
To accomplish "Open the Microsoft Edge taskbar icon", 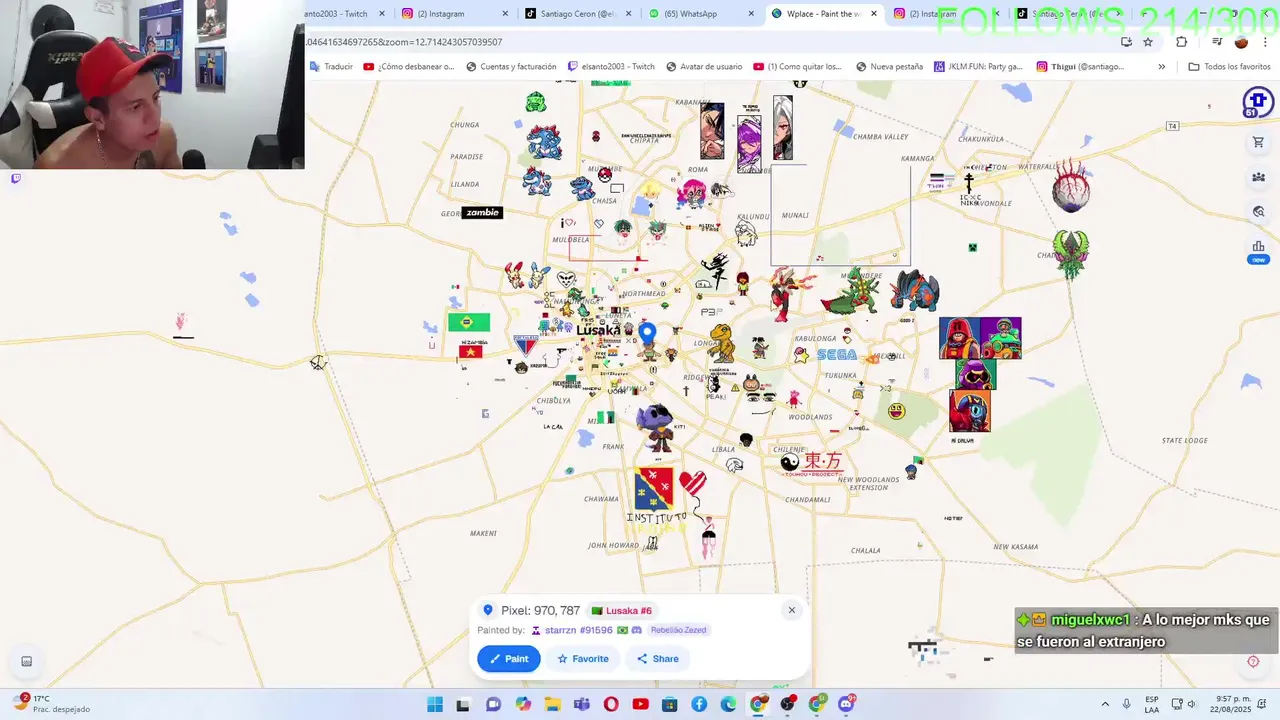I will [729, 704].
